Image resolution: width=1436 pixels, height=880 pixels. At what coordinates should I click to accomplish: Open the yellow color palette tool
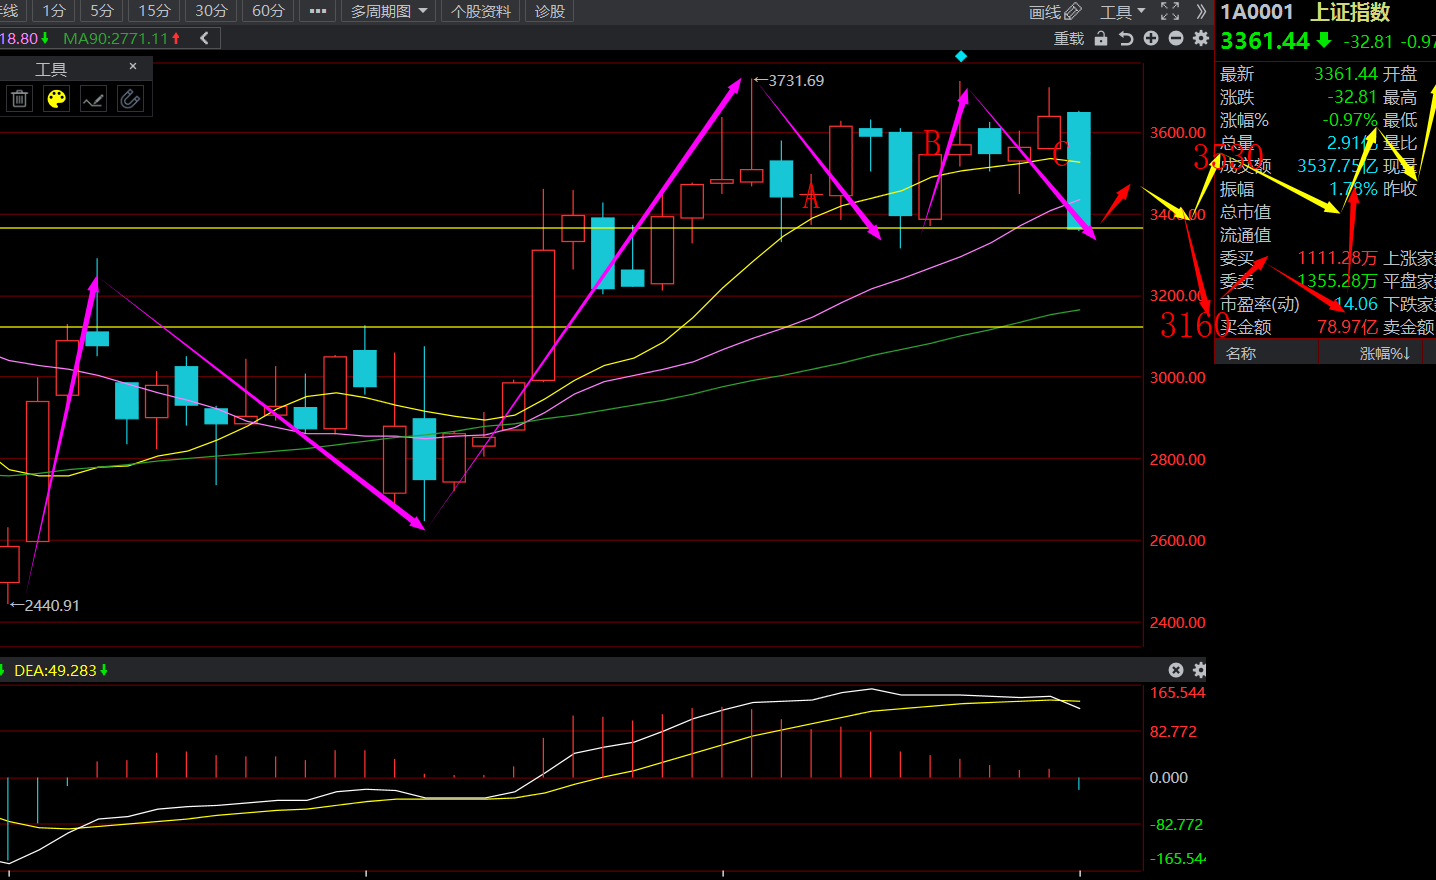(57, 98)
